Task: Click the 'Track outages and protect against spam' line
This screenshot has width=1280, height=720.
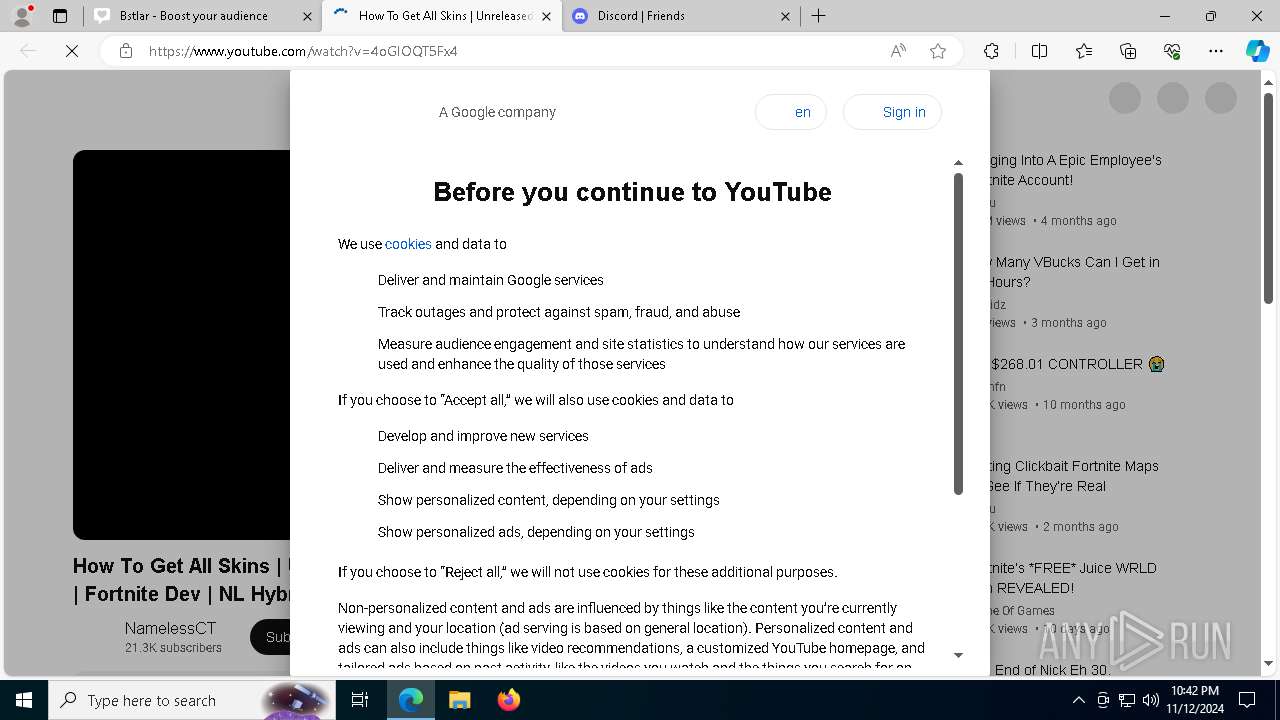Action: click(x=559, y=312)
